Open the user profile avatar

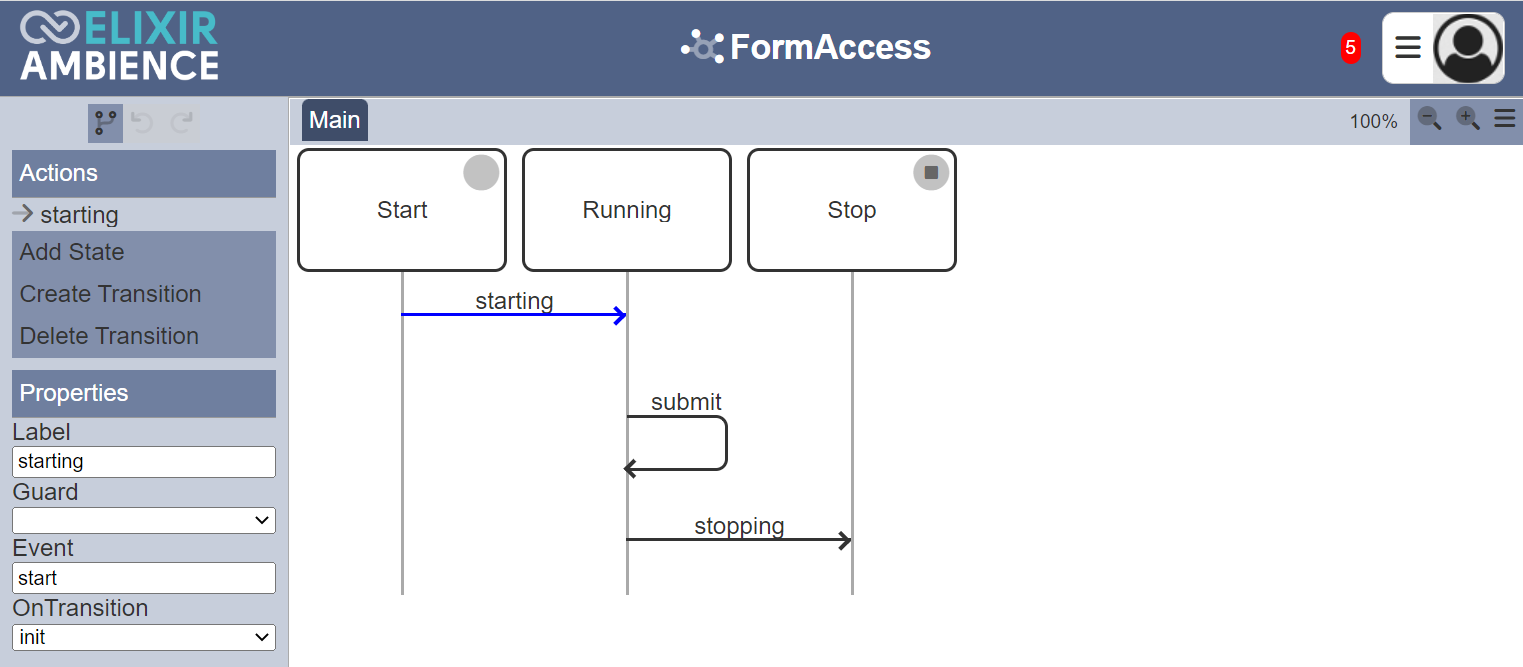(1468, 48)
